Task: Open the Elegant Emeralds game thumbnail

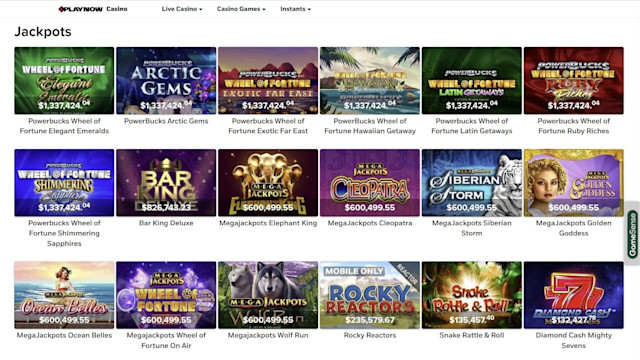Action: 64,80
